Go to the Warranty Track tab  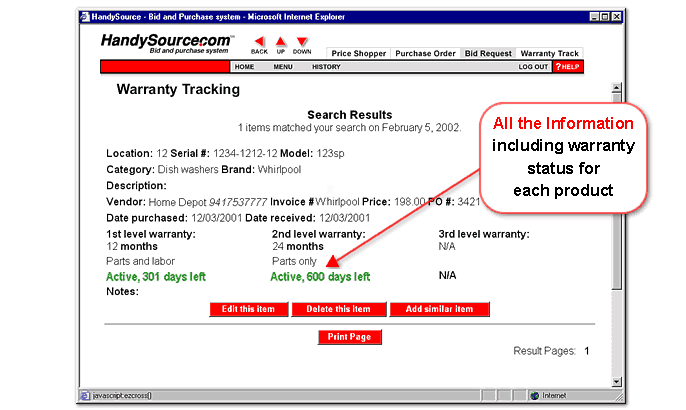549,54
